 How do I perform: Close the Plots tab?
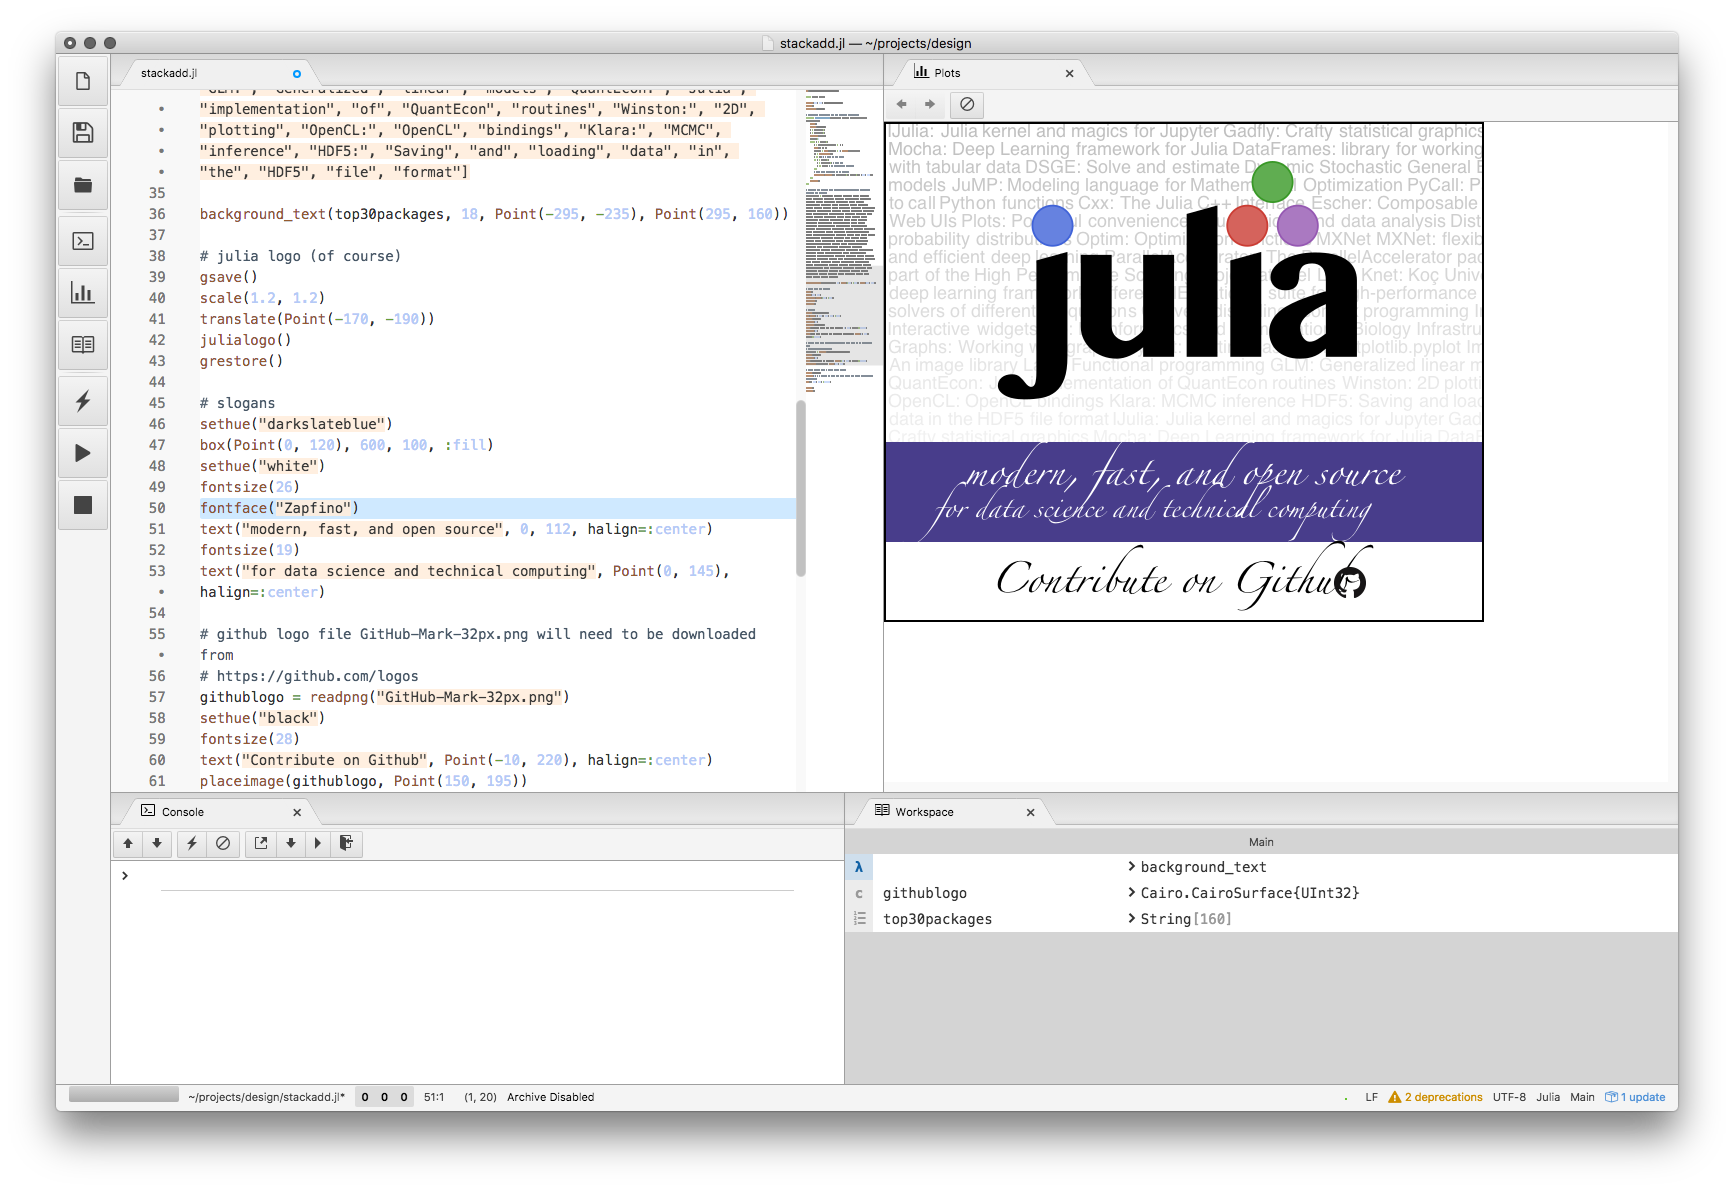(1069, 73)
